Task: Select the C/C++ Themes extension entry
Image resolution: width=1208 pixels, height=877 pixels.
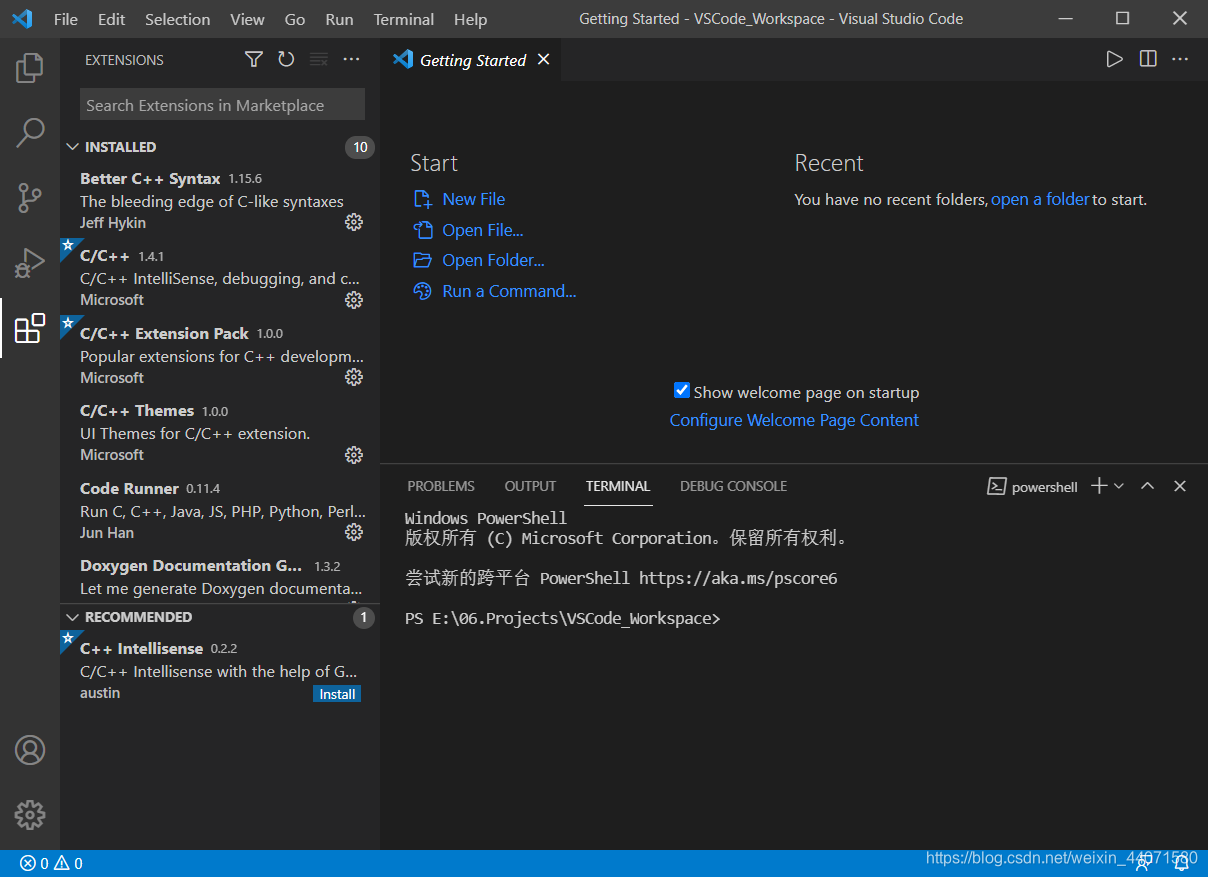Action: [220, 432]
